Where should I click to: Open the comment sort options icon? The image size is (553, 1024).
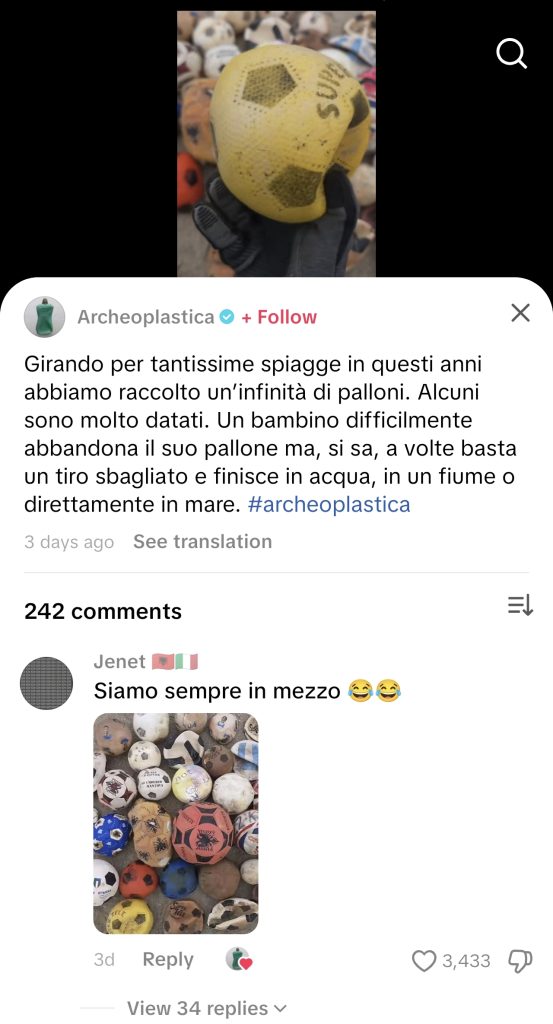(x=520, y=607)
